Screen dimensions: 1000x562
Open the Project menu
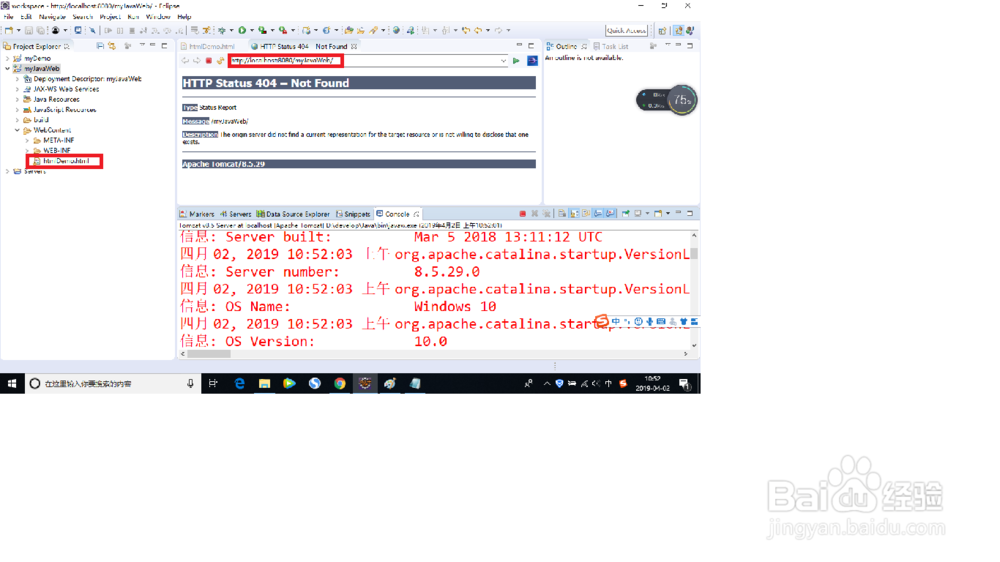[110, 17]
